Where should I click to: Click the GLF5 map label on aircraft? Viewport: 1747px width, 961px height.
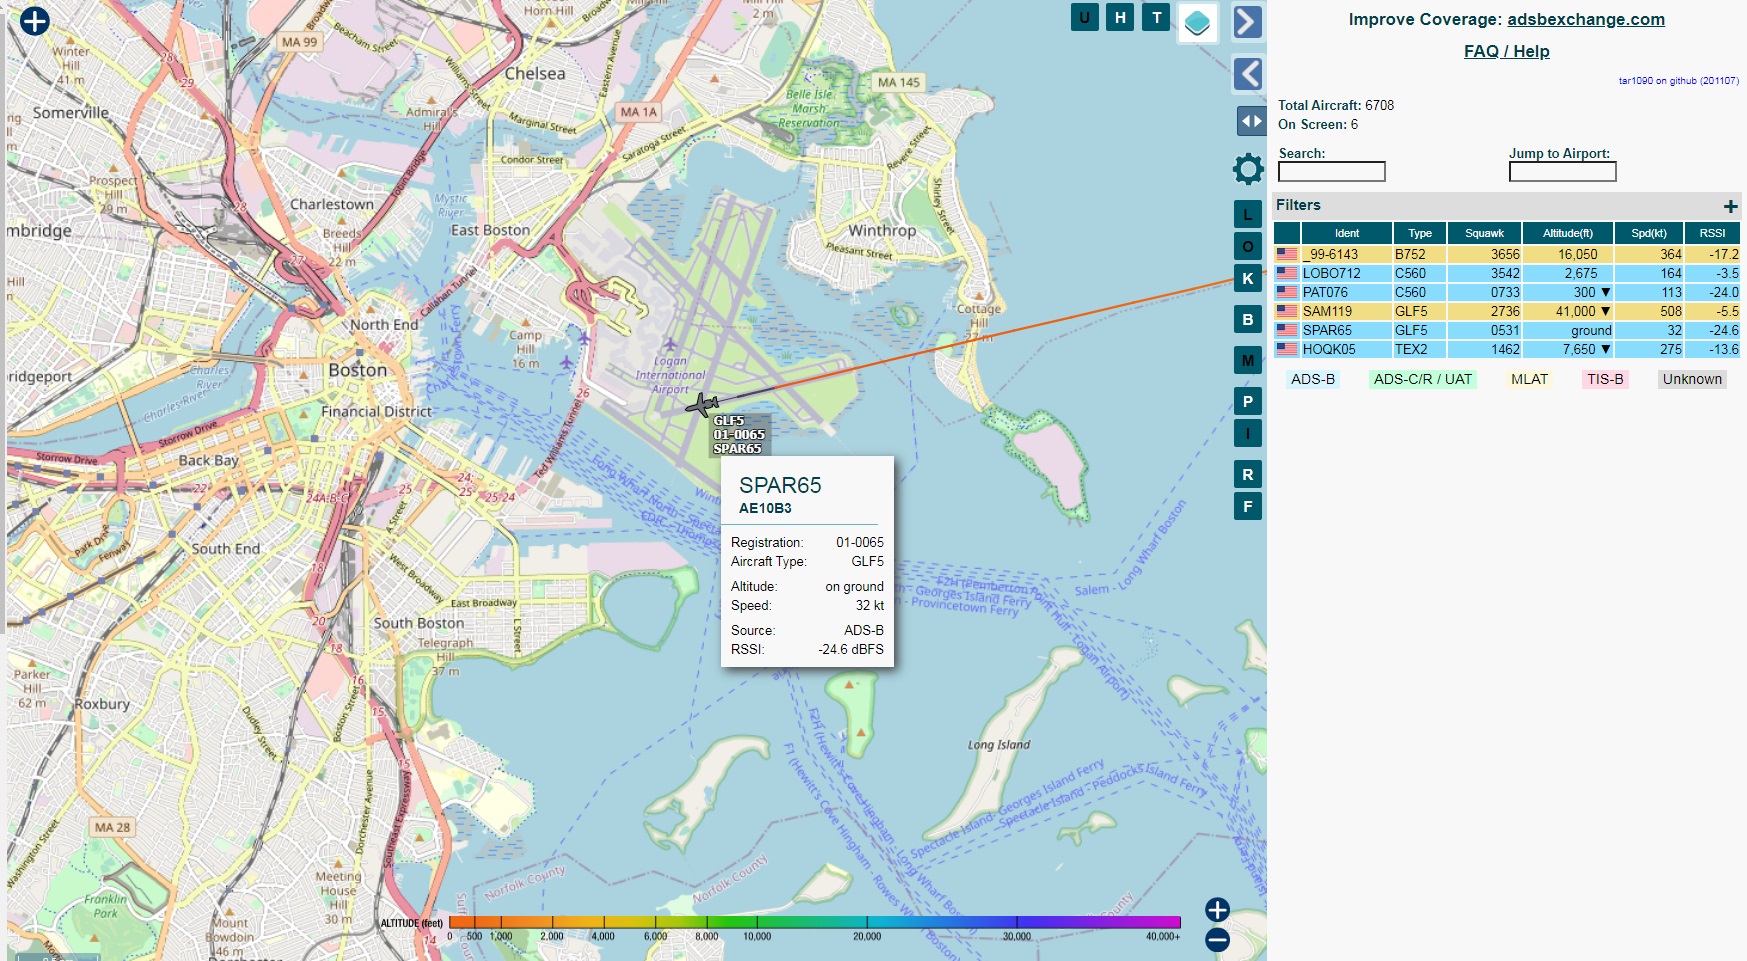coord(728,421)
